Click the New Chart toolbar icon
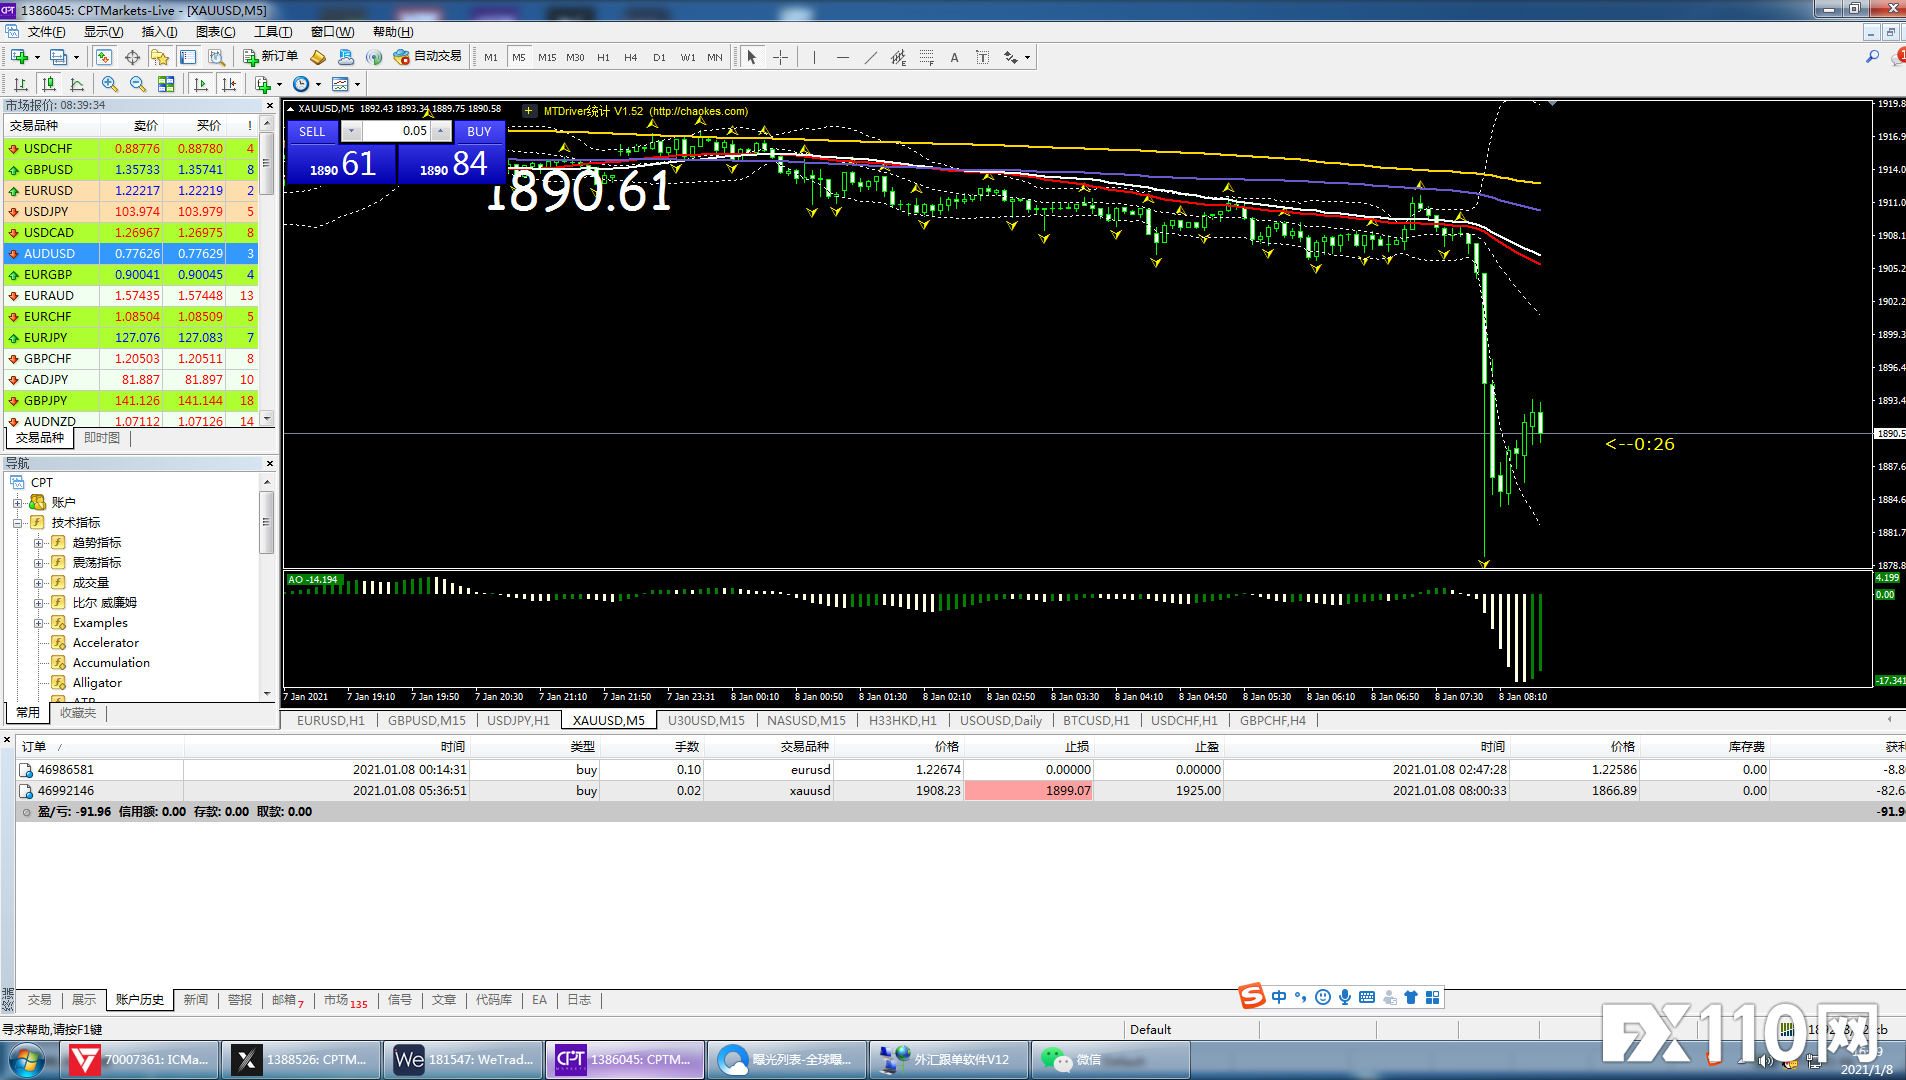Screen dimensions: 1906x1080 coord(19,57)
